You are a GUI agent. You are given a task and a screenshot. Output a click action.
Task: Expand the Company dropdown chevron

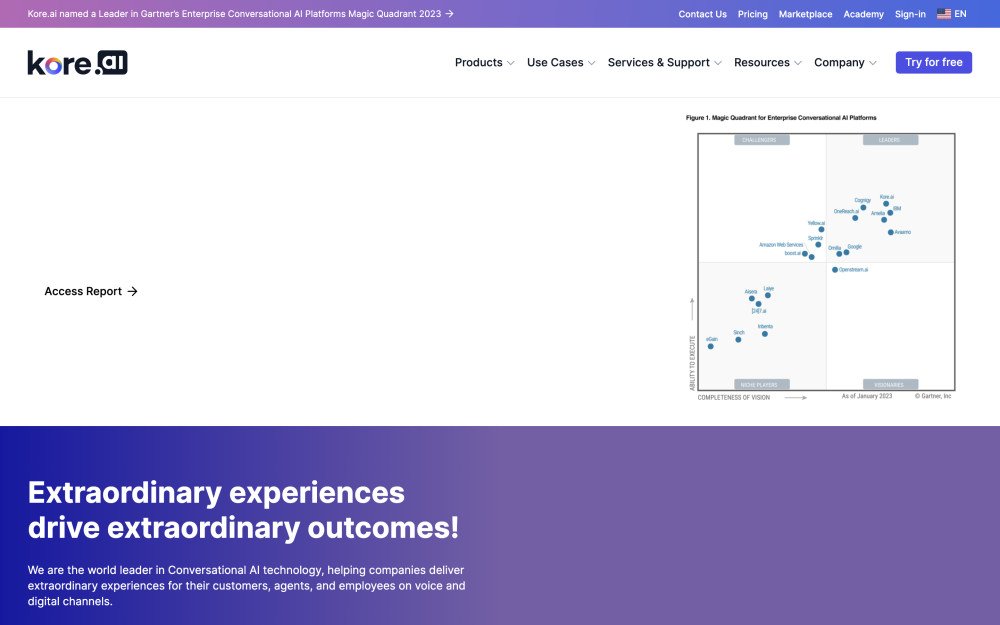pos(873,63)
